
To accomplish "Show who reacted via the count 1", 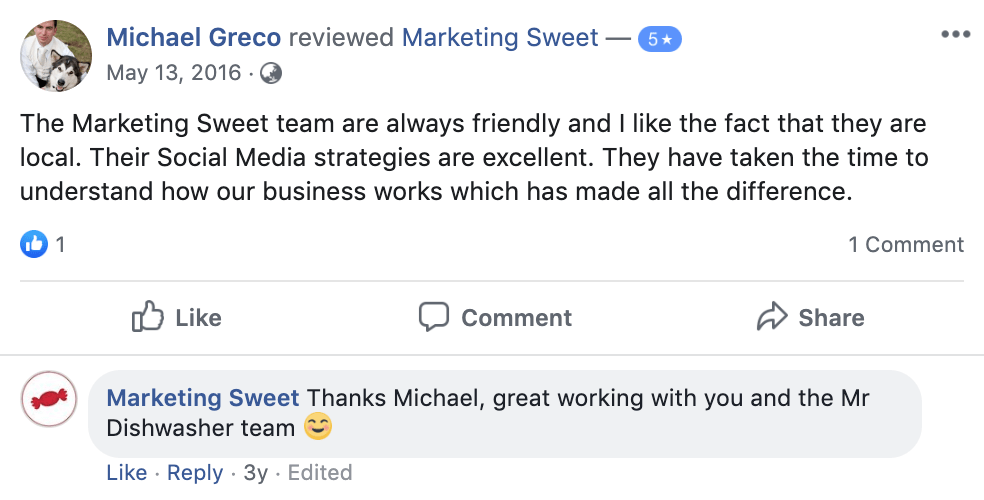I will point(60,244).
